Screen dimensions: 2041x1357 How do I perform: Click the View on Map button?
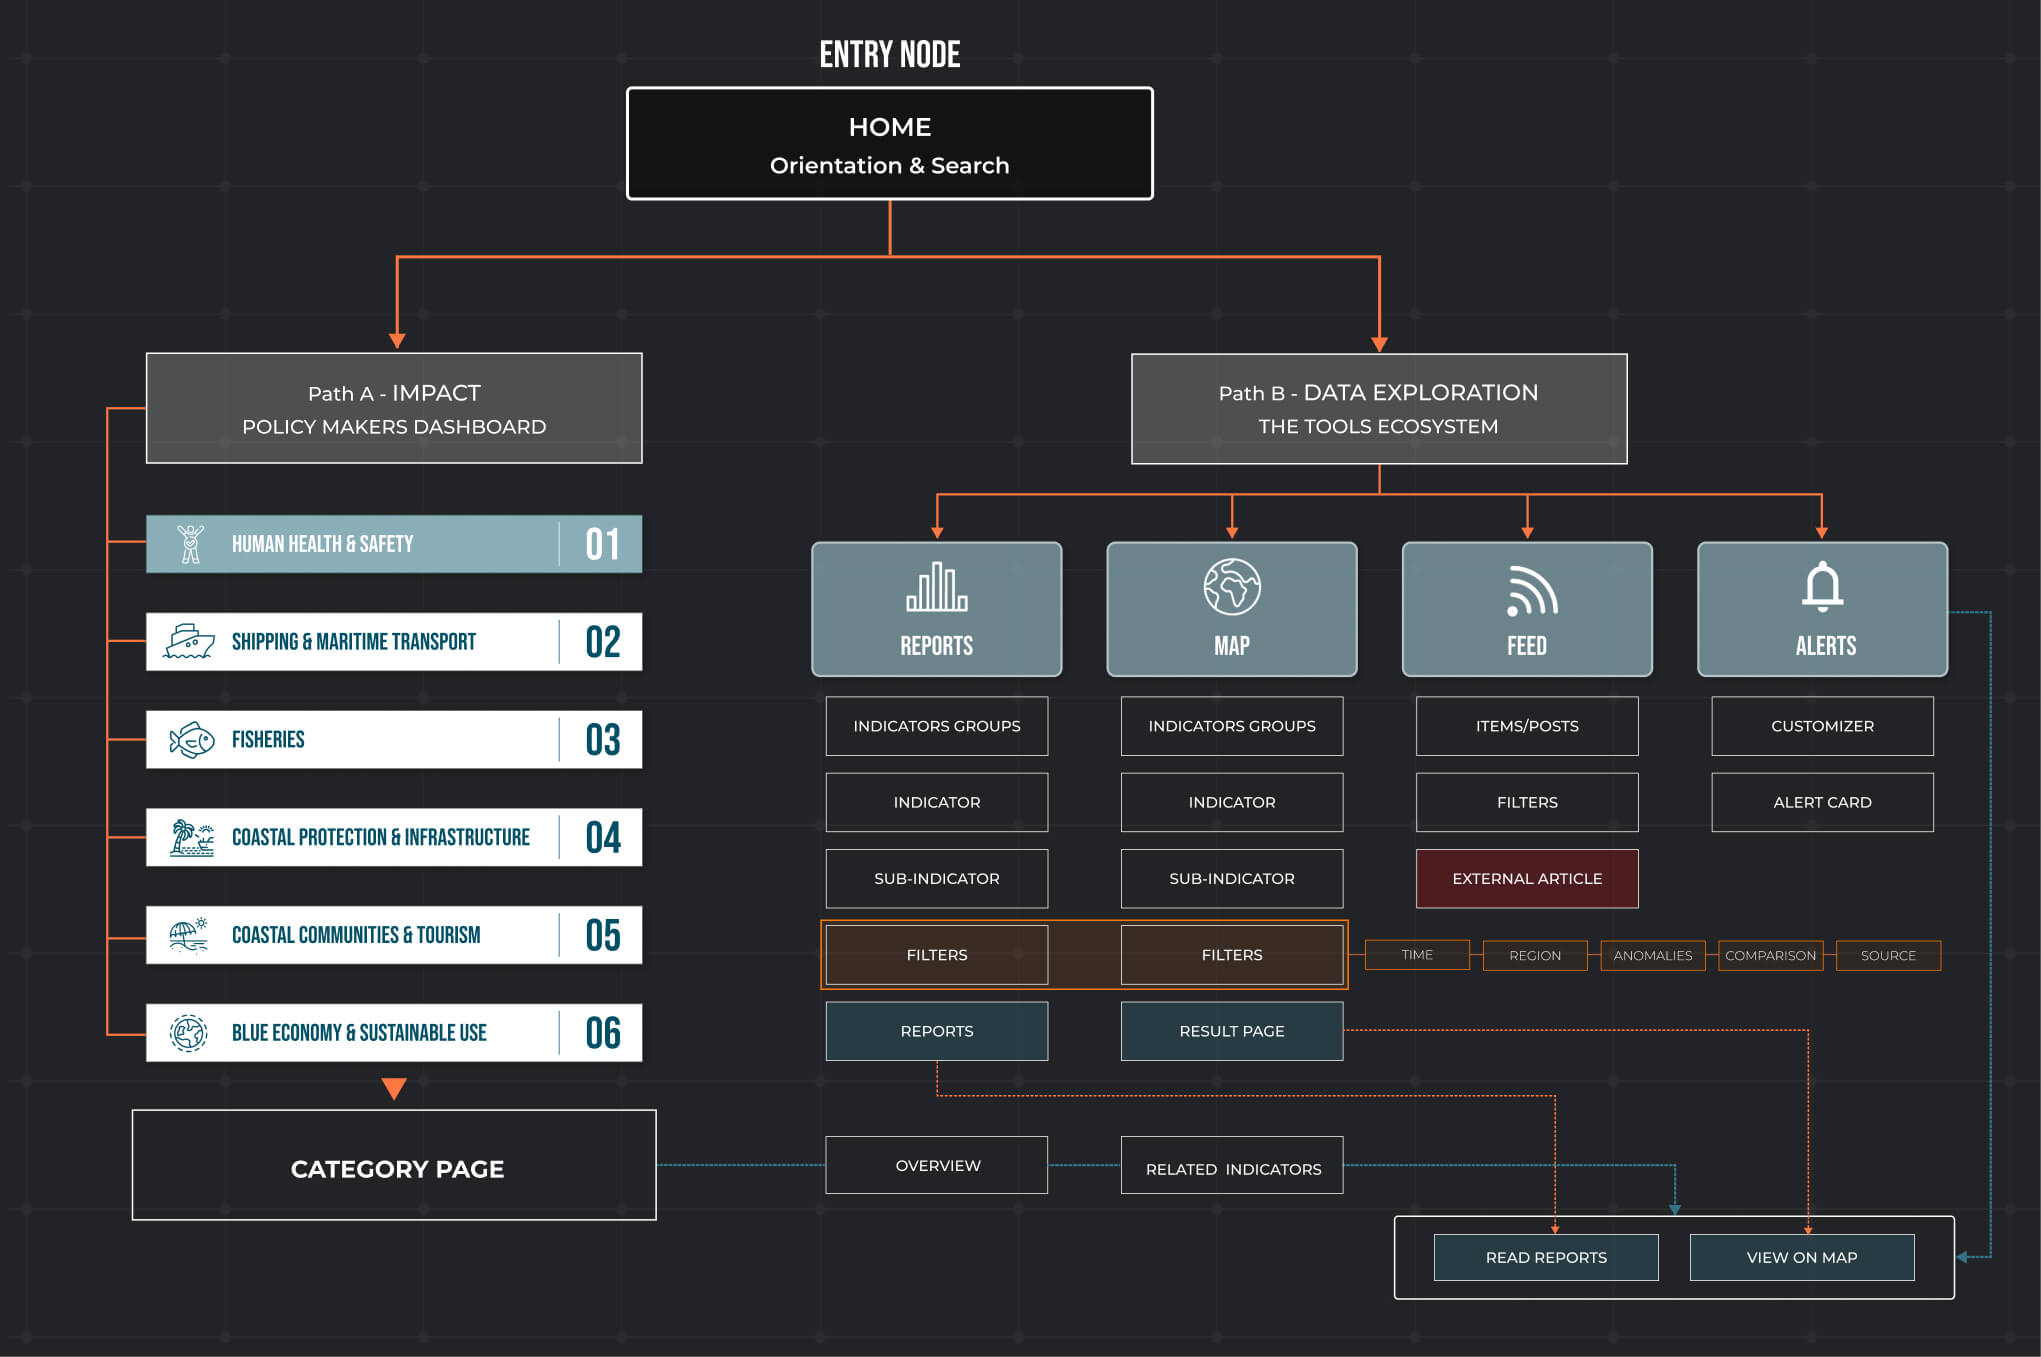tap(1802, 1257)
